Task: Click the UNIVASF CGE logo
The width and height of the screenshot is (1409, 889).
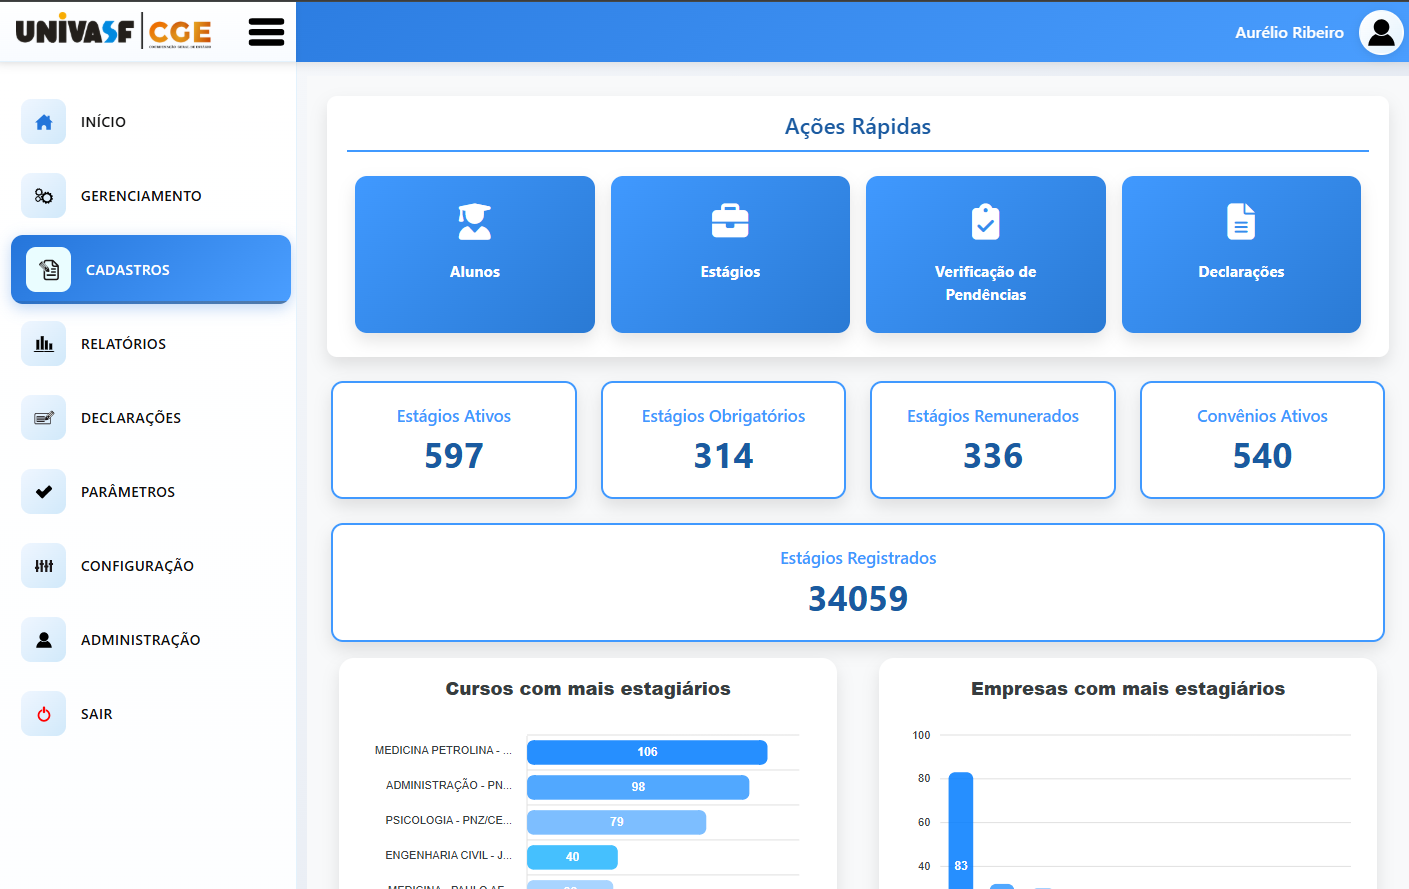Action: pos(114,31)
